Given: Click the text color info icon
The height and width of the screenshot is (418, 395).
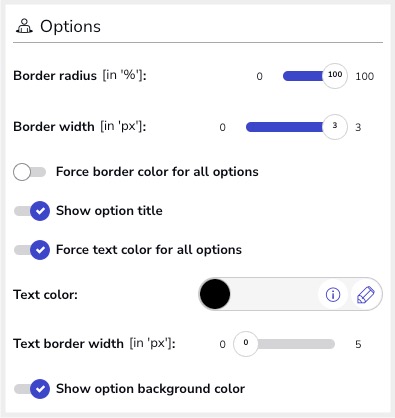Looking at the screenshot, I should tap(333, 294).
